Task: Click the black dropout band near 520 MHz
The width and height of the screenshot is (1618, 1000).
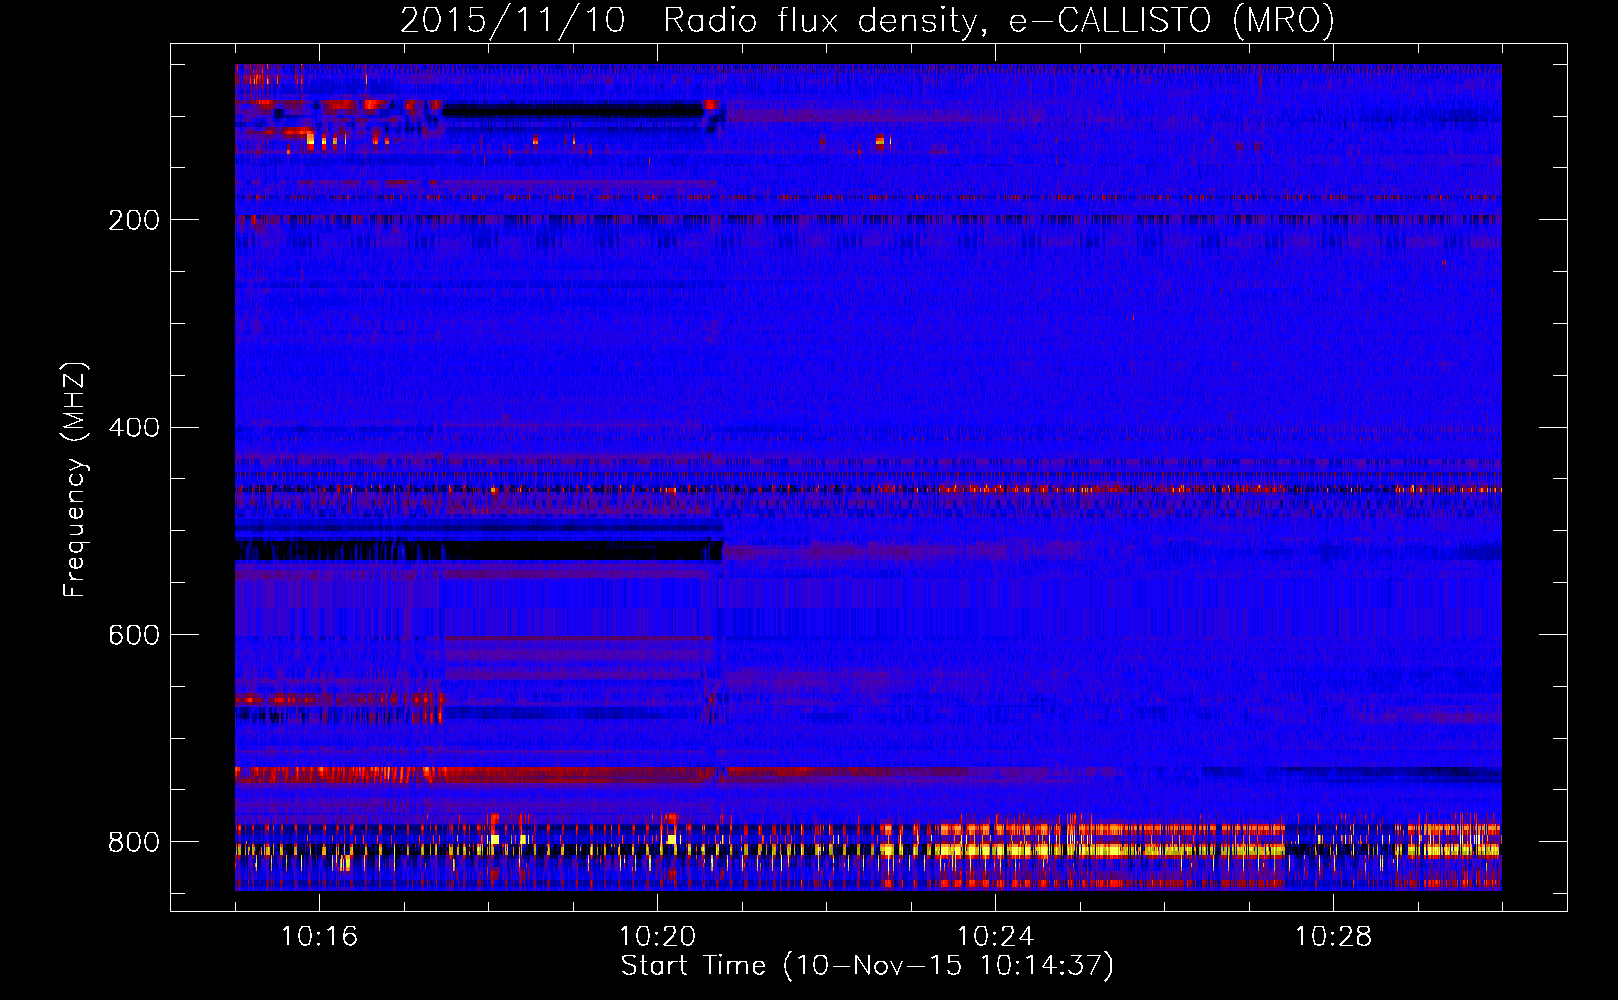Action: [479, 550]
